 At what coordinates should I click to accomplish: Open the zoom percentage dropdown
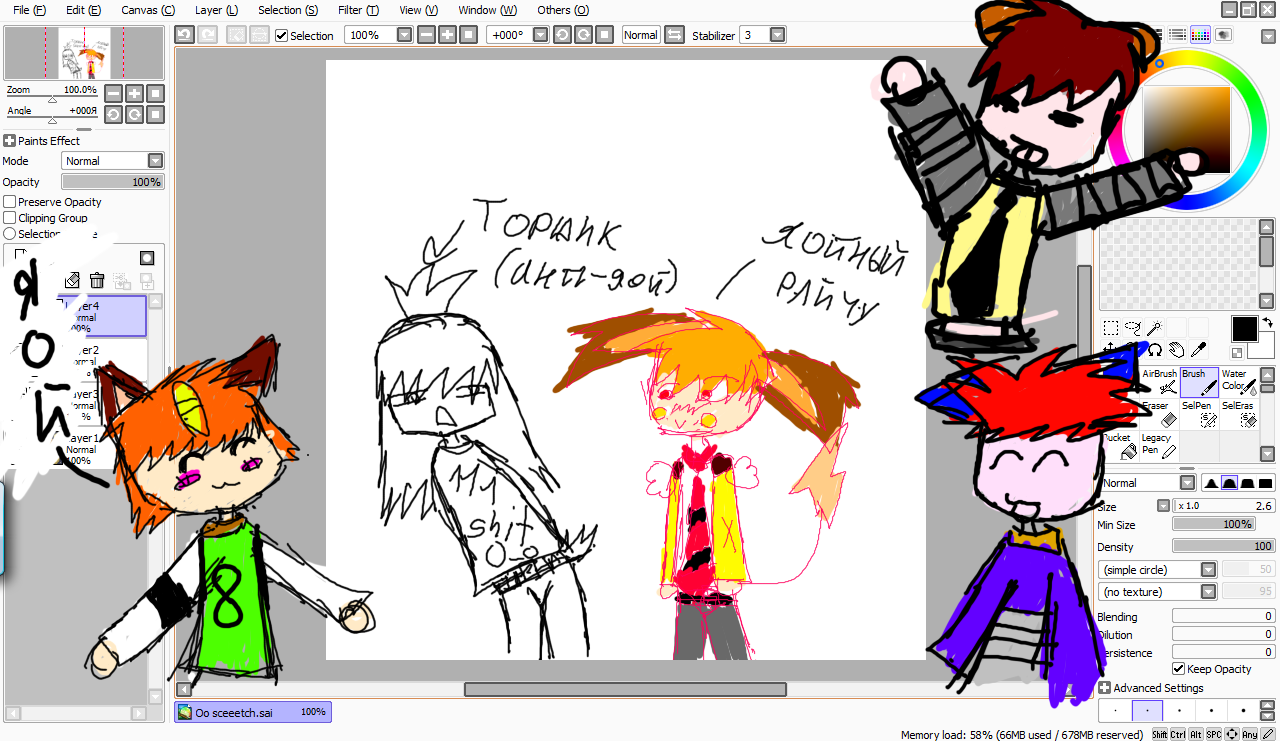[x=404, y=34]
